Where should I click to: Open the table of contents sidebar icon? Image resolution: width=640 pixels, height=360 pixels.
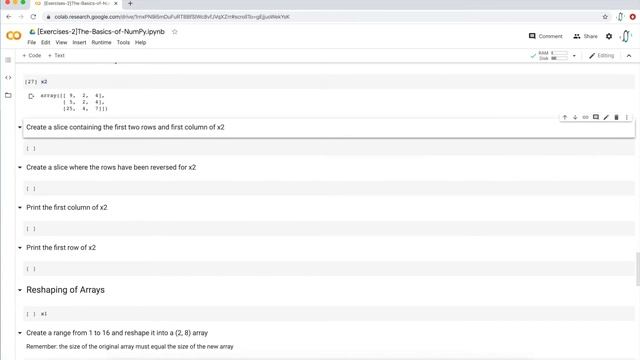click(8, 60)
